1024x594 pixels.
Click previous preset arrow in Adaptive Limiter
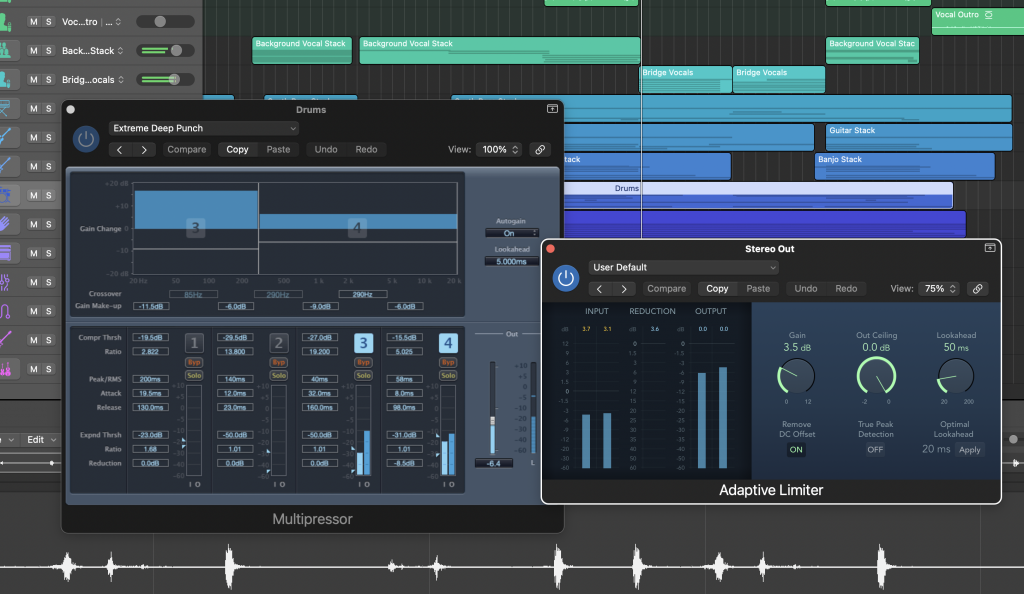coord(600,288)
